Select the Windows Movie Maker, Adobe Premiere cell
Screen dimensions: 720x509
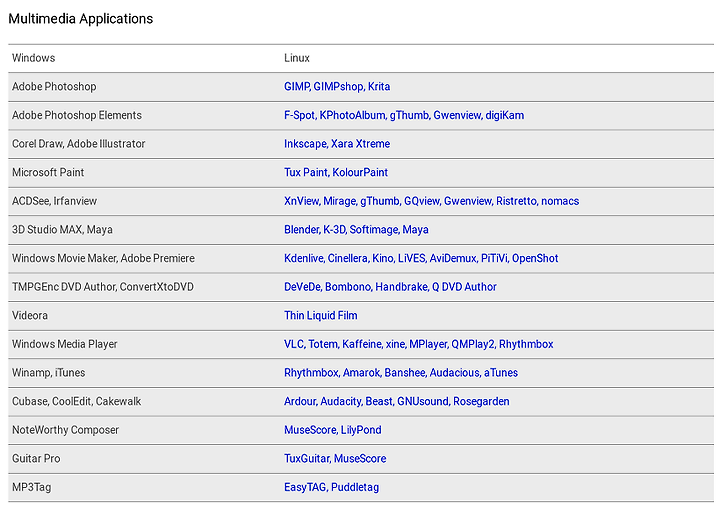click(x=103, y=258)
